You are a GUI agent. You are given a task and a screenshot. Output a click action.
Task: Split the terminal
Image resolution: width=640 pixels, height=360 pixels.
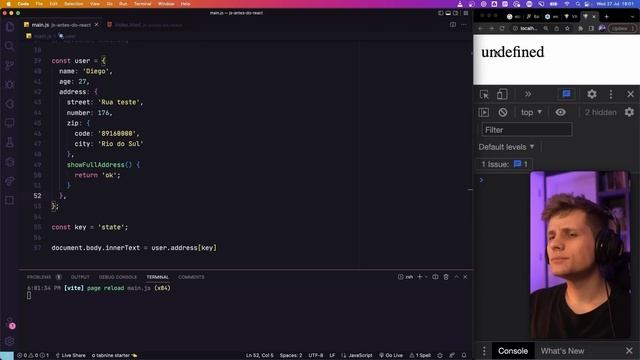coord(435,277)
